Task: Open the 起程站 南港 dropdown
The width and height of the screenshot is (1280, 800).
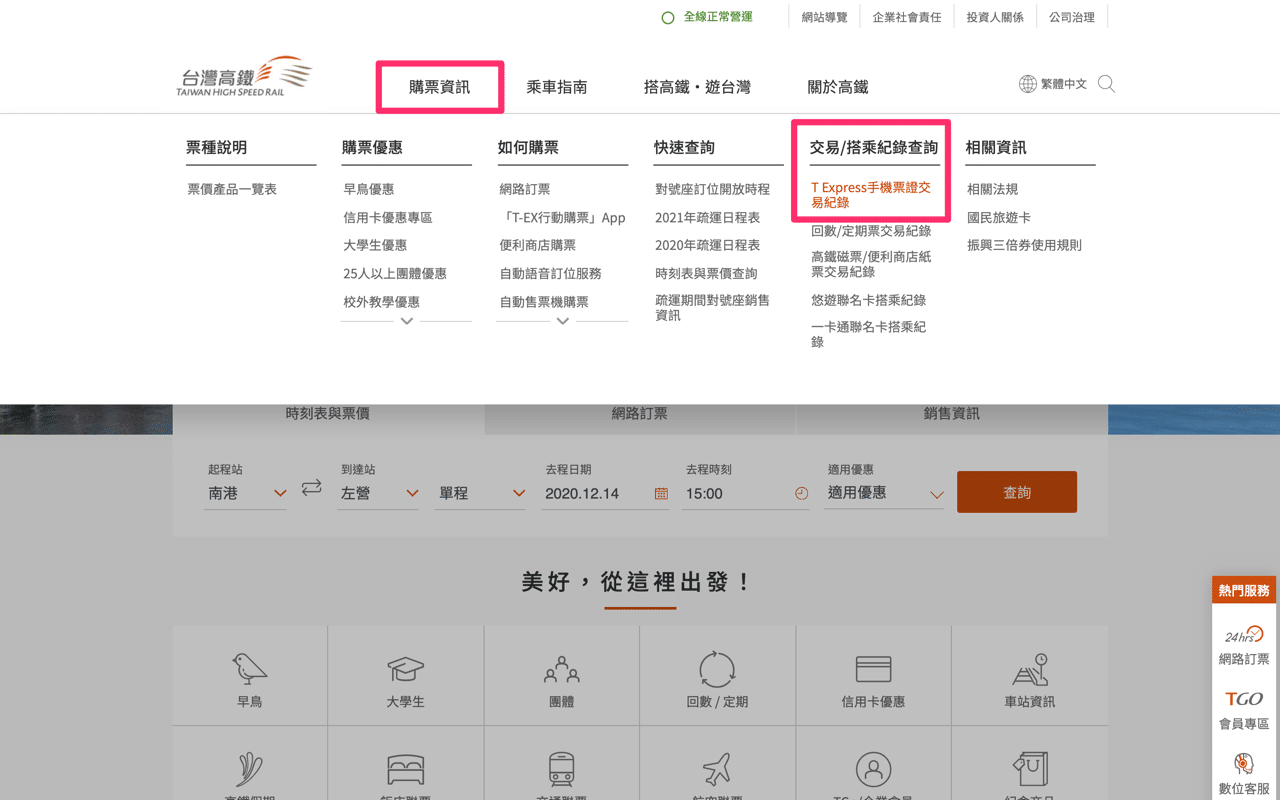Action: [246, 493]
